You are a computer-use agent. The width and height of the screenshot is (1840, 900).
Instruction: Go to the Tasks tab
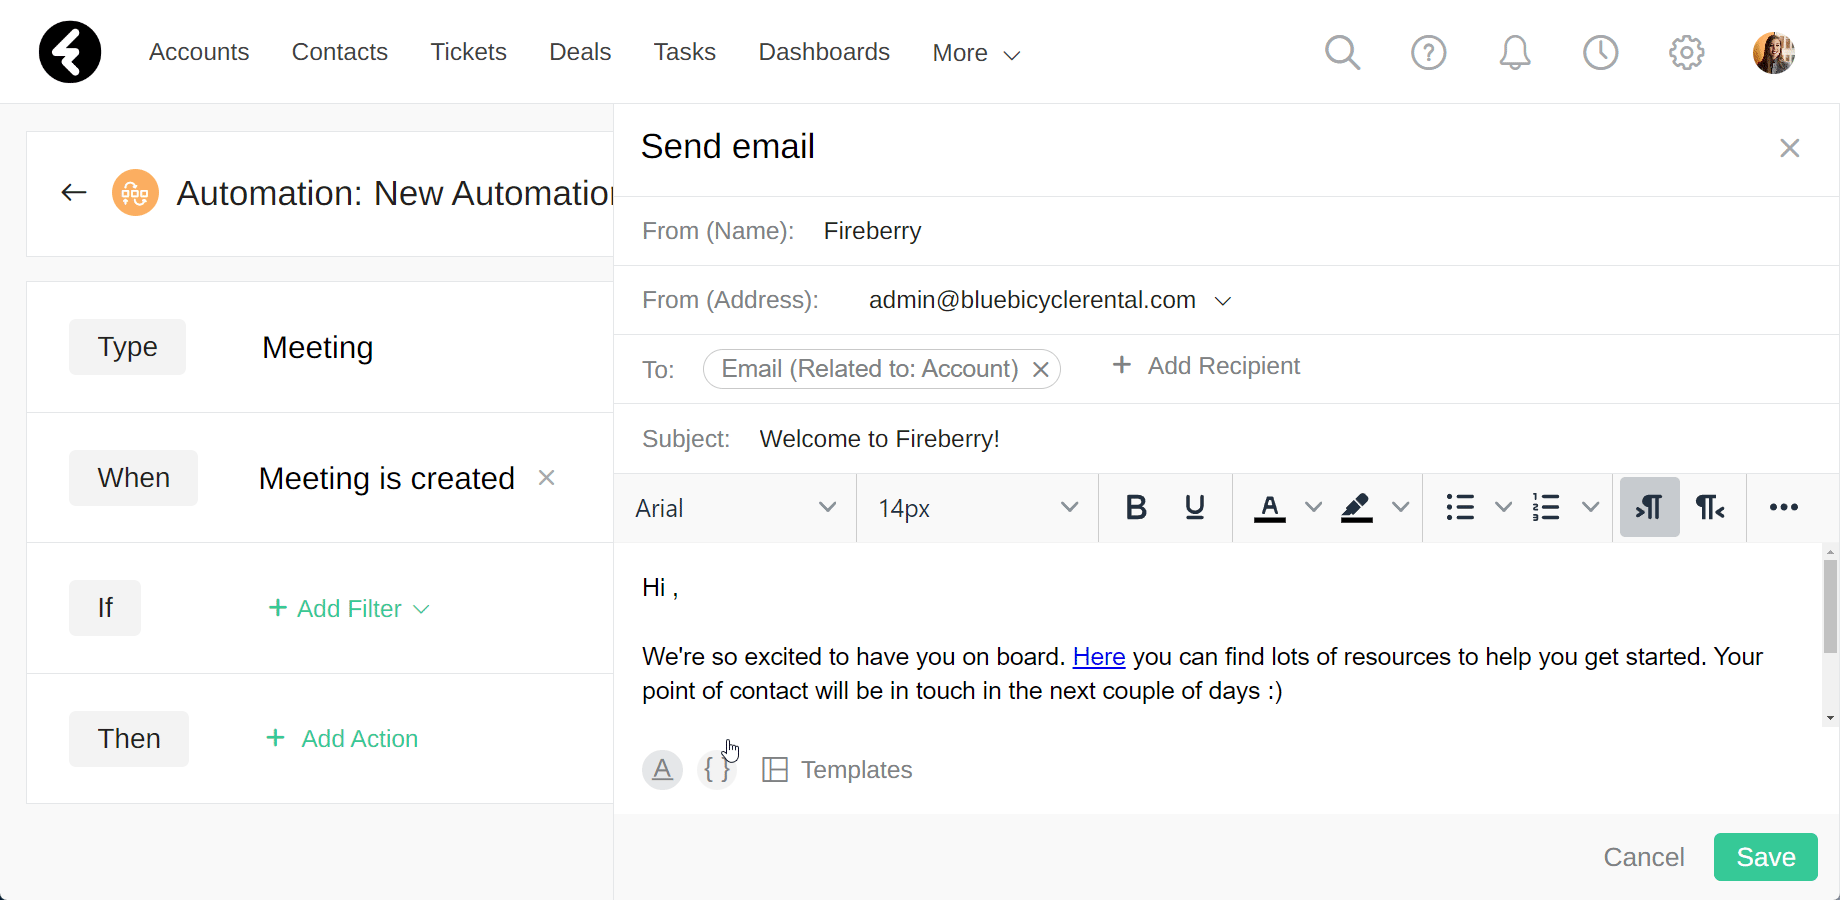(685, 52)
